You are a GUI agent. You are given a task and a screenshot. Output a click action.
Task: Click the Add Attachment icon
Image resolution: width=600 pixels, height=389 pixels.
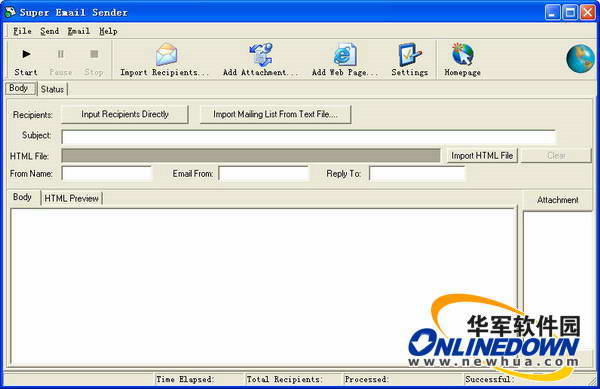261,54
